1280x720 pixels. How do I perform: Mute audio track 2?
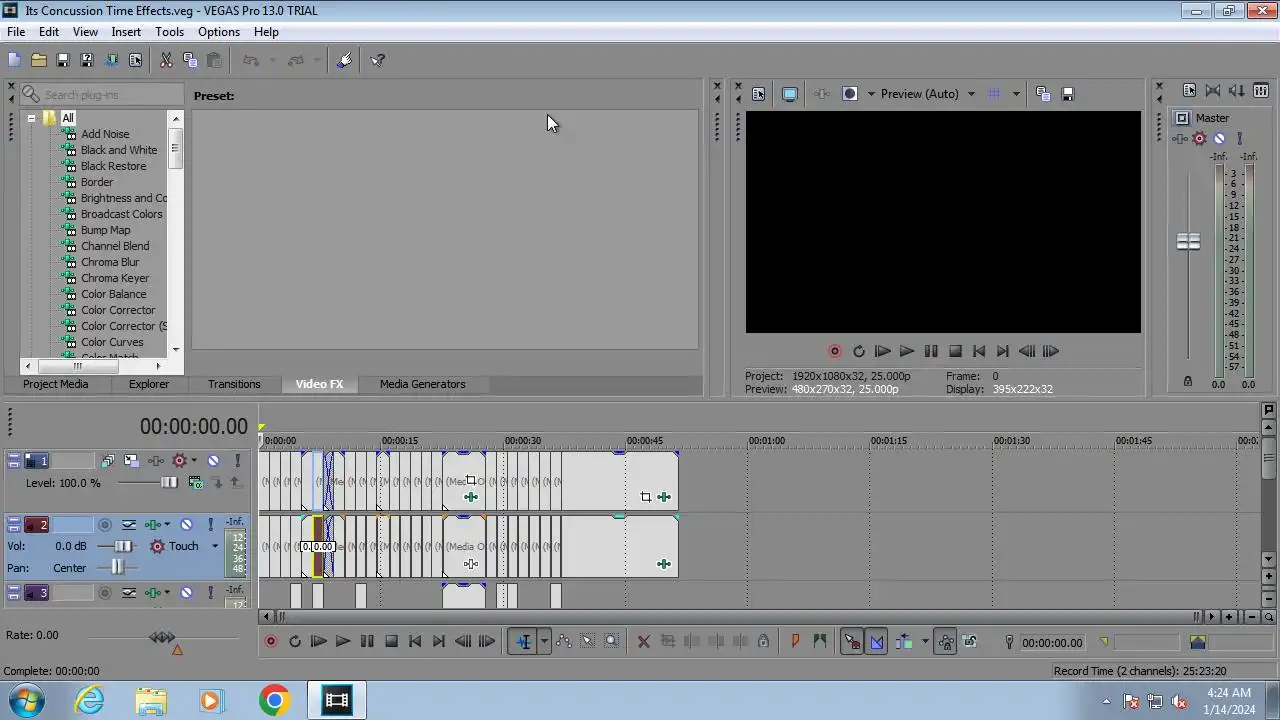pyautogui.click(x=186, y=525)
